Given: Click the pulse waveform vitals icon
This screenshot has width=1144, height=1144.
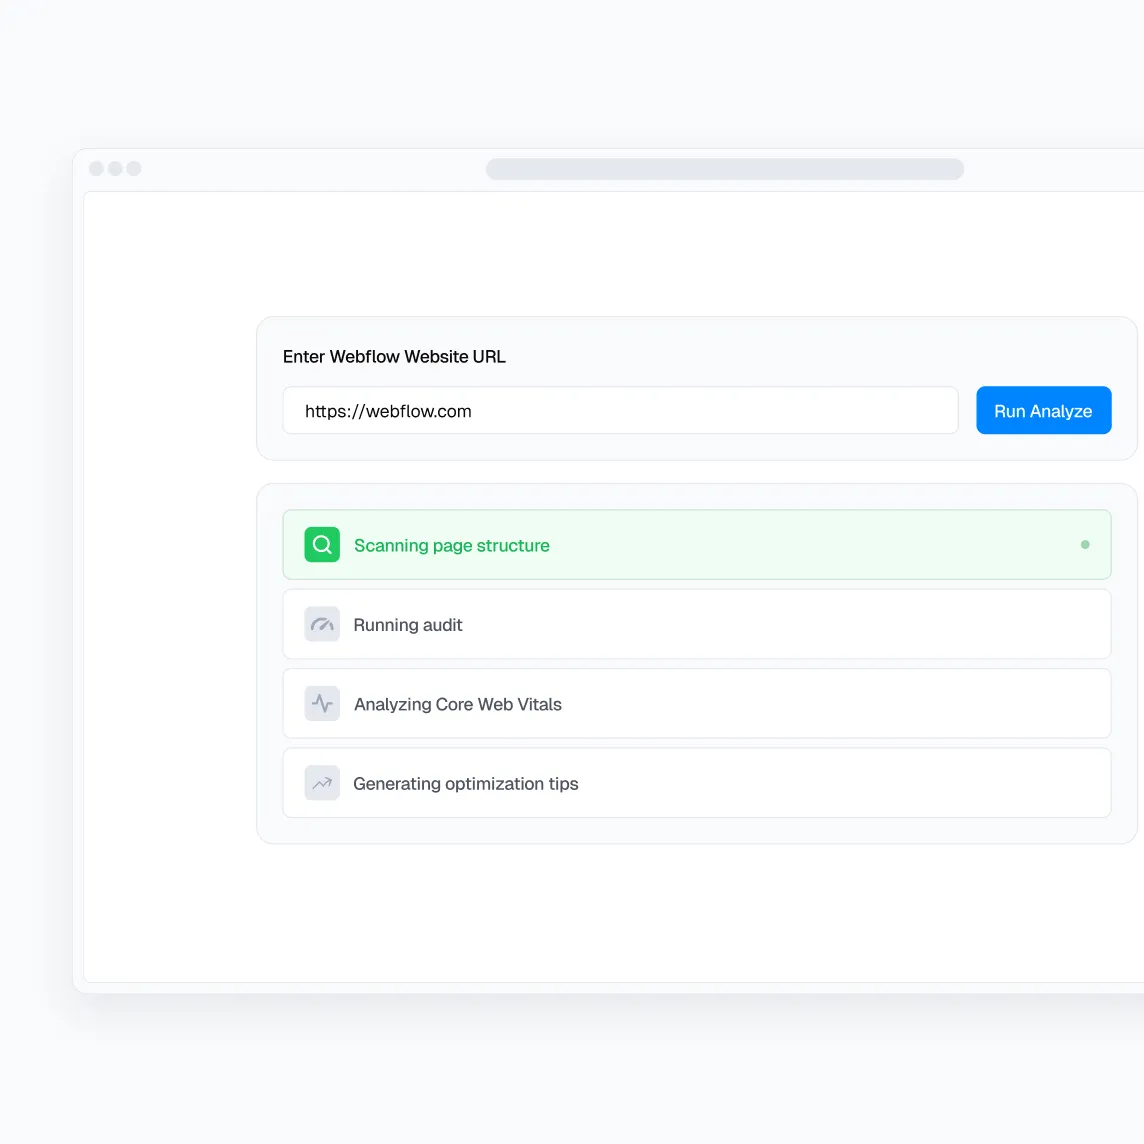Looking at the screenshot, I should pyautogui.click(x=321, y=703).
